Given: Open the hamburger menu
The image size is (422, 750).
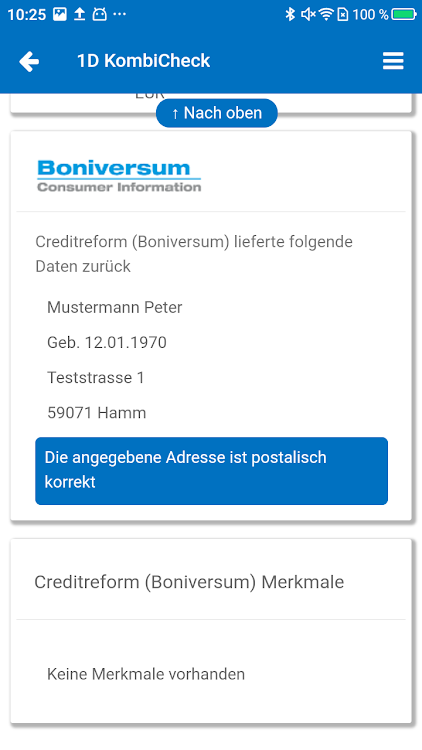Looking at the screenshot, I should [393, 61].
